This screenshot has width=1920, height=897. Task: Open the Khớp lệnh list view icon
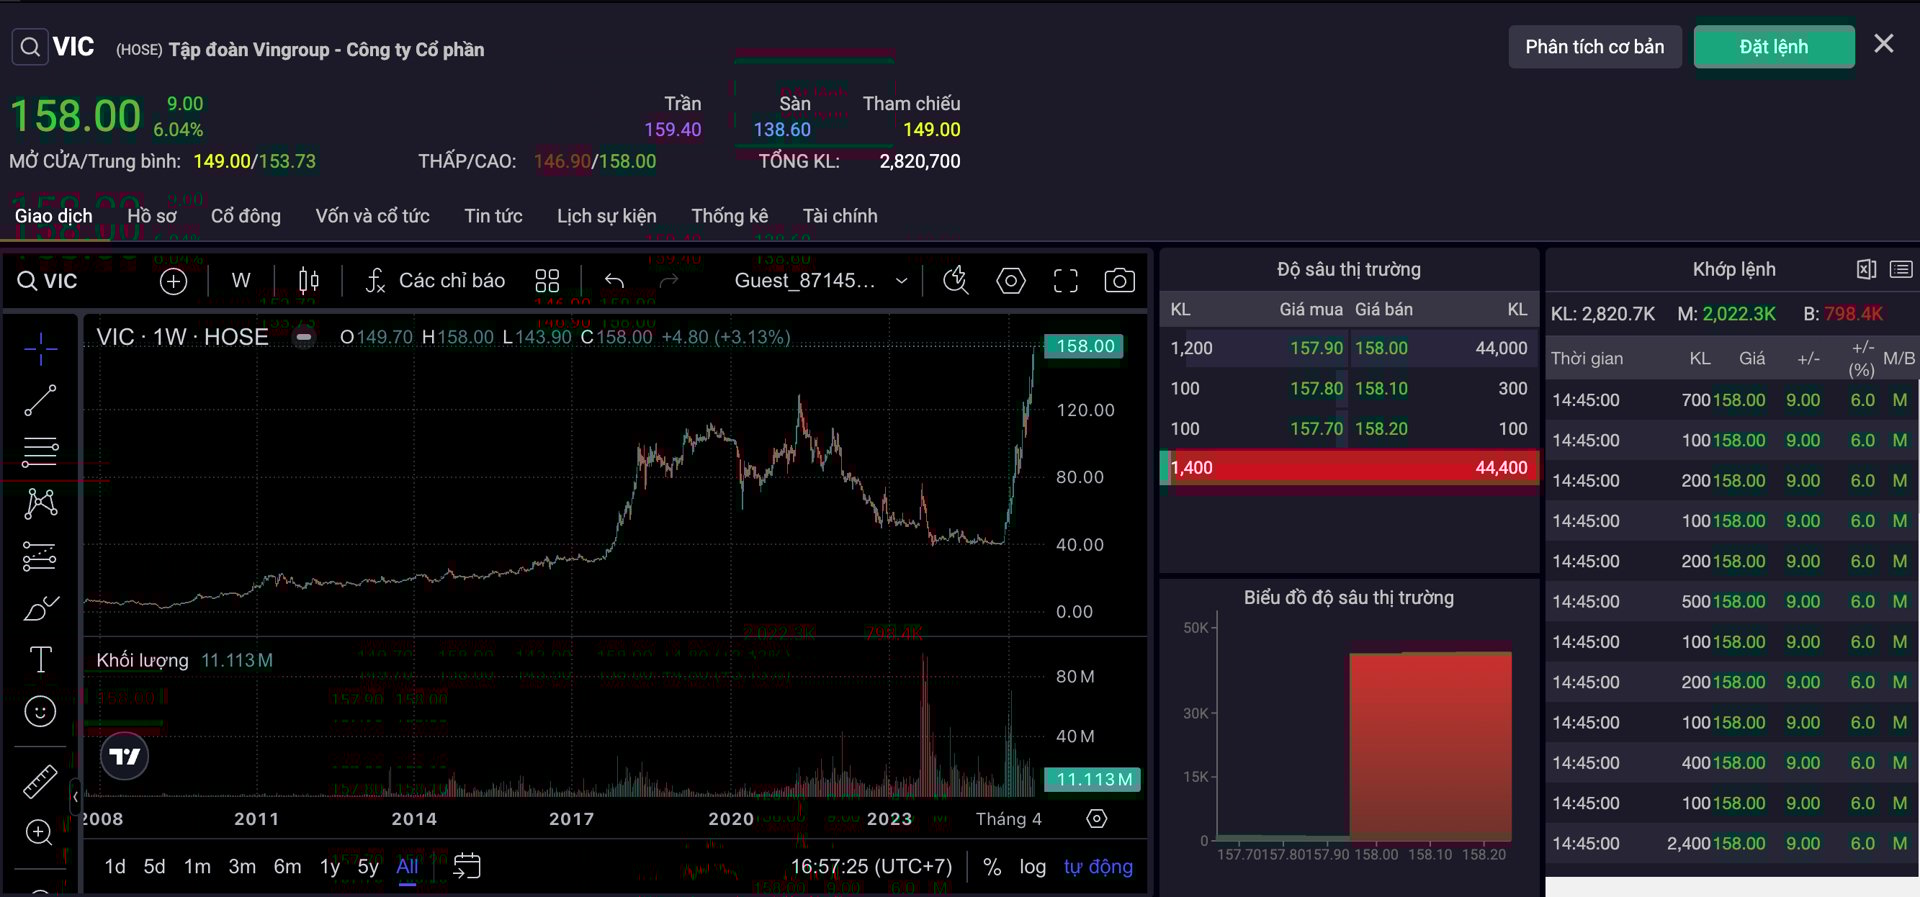pyautogui.click(x=1901, y=269)
